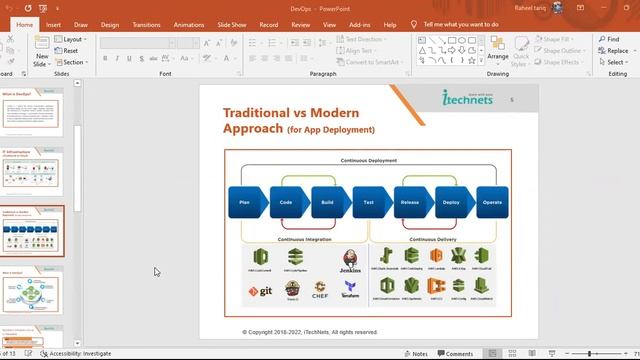
Task: Switch to Slide Sorter view
Action: click(x=512, y=353)
